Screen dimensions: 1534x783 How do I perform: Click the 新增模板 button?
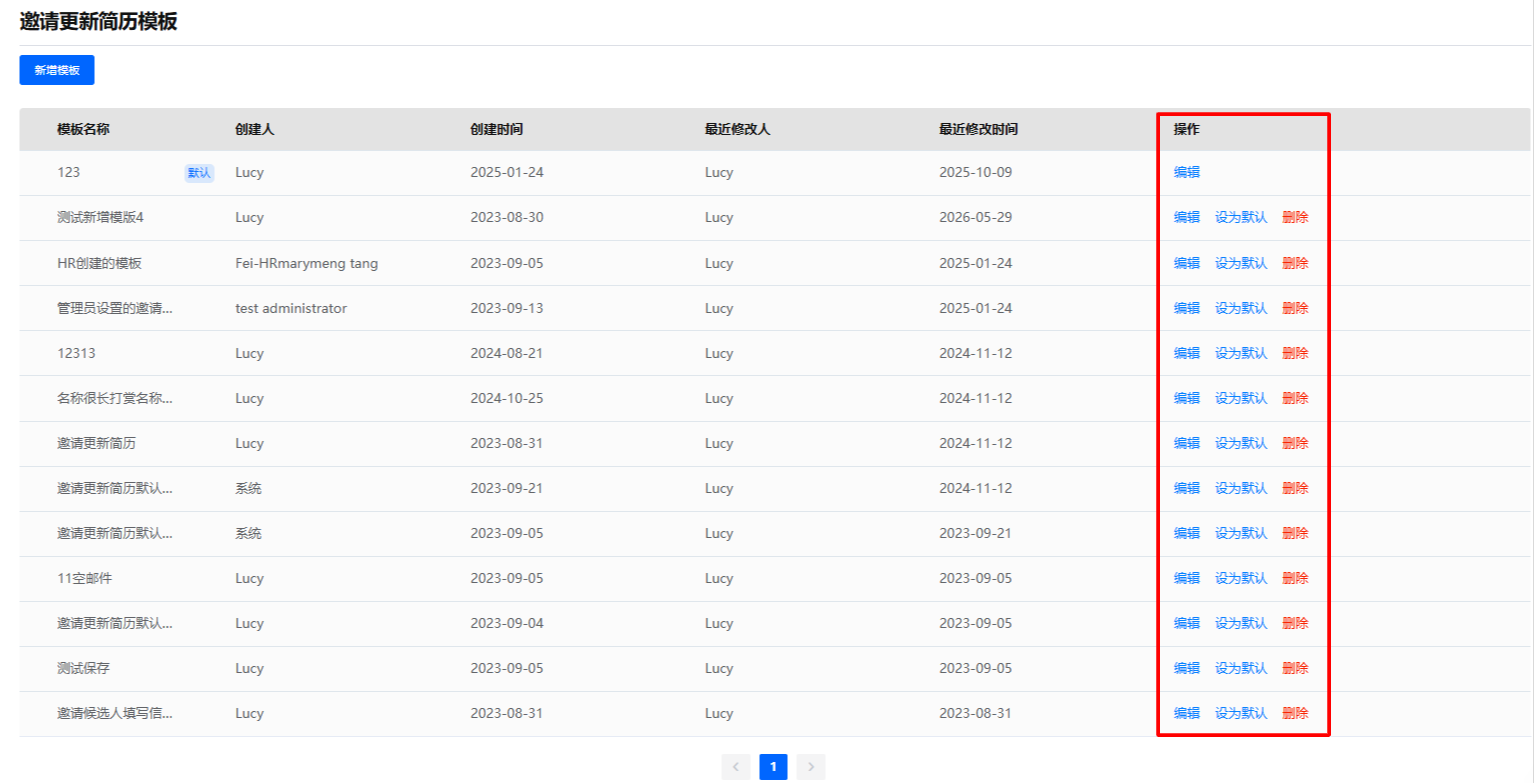[x=57, y=70]
